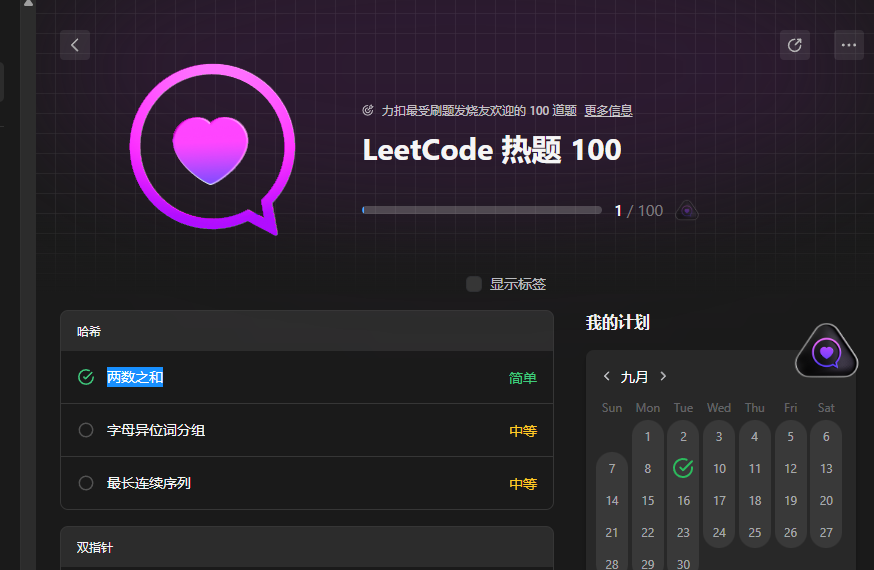Click the 简单 difficulty label
Image resolution: width=874 pixels, height=570 pixels.
523,378
